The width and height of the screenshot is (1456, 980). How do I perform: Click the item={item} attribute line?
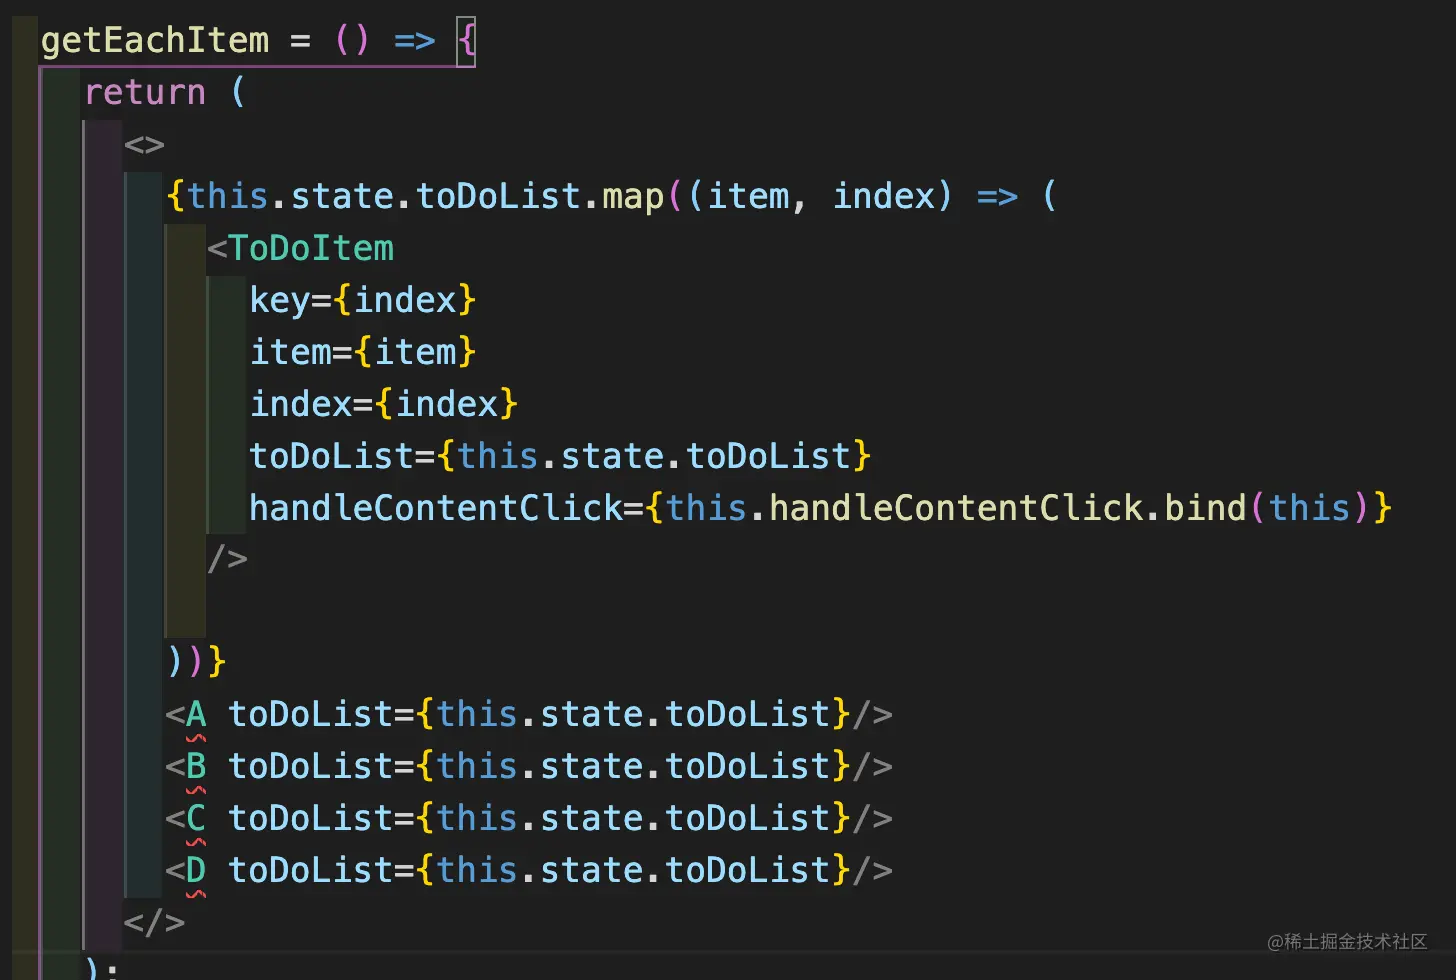pyautogui.click(x=362, y=352)
